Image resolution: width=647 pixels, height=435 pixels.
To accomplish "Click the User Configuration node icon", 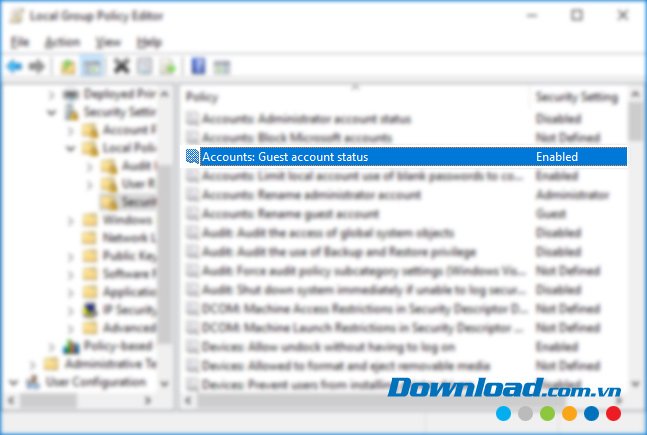I will tap(33, 382).
